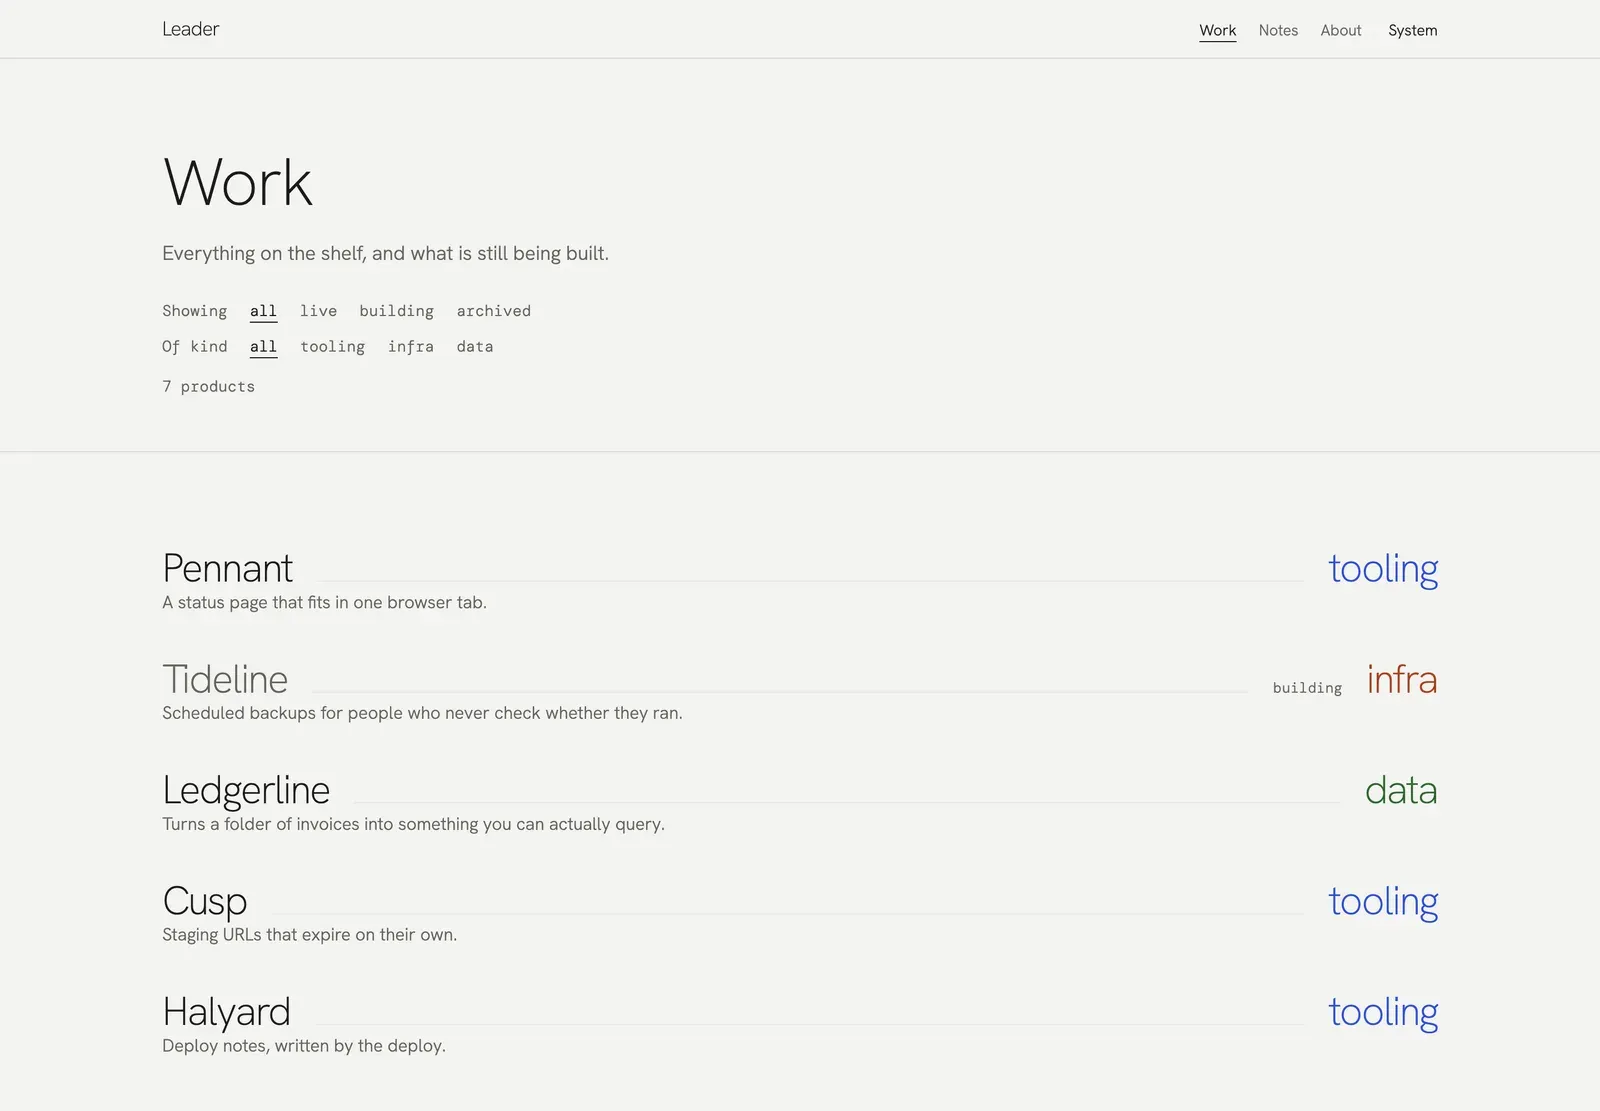The height and width of the screenshot is (1111, 1600).
Task: Click the tooling tag on Halyard row
Action: 1383,1012
